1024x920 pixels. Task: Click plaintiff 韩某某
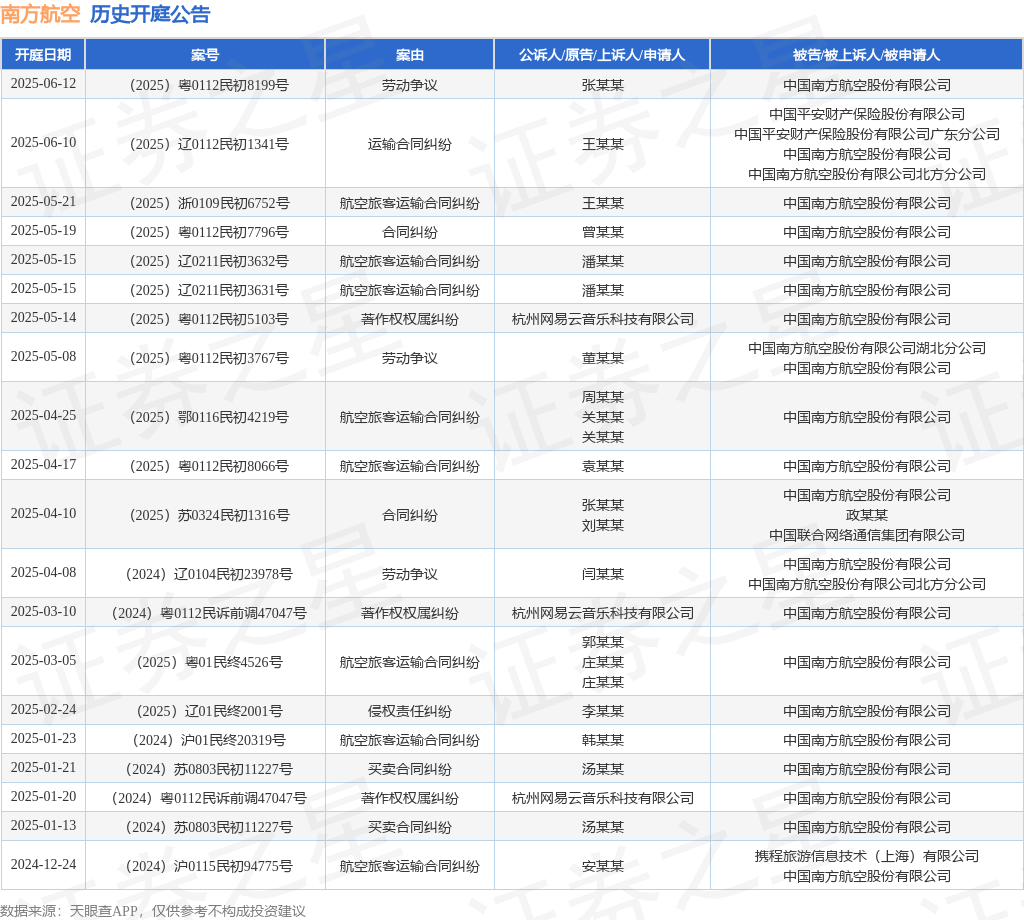(602, 740)
